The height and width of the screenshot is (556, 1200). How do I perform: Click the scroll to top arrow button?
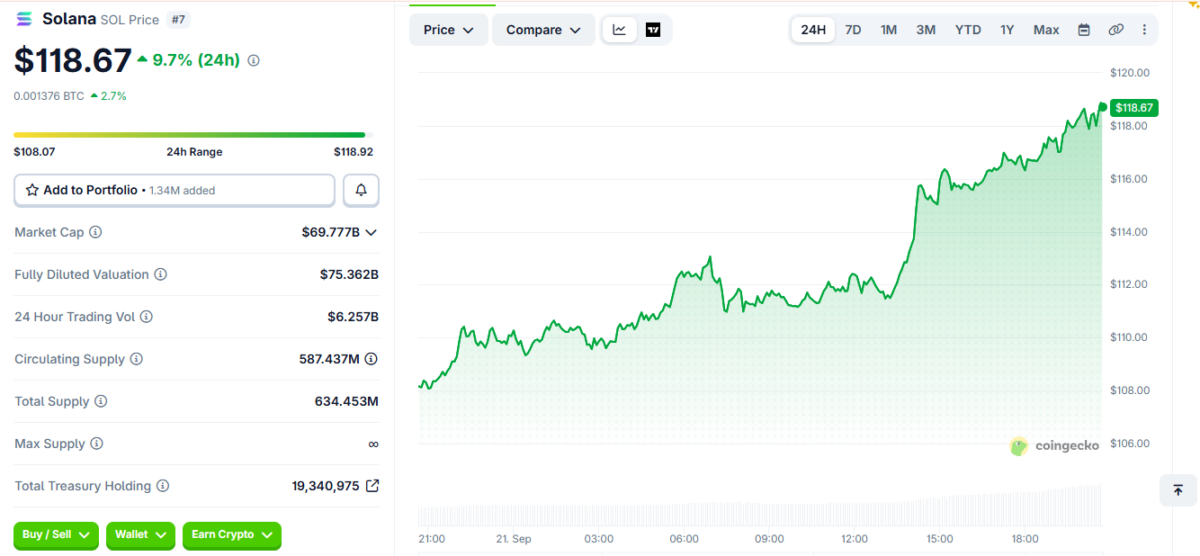(1178, 490)
